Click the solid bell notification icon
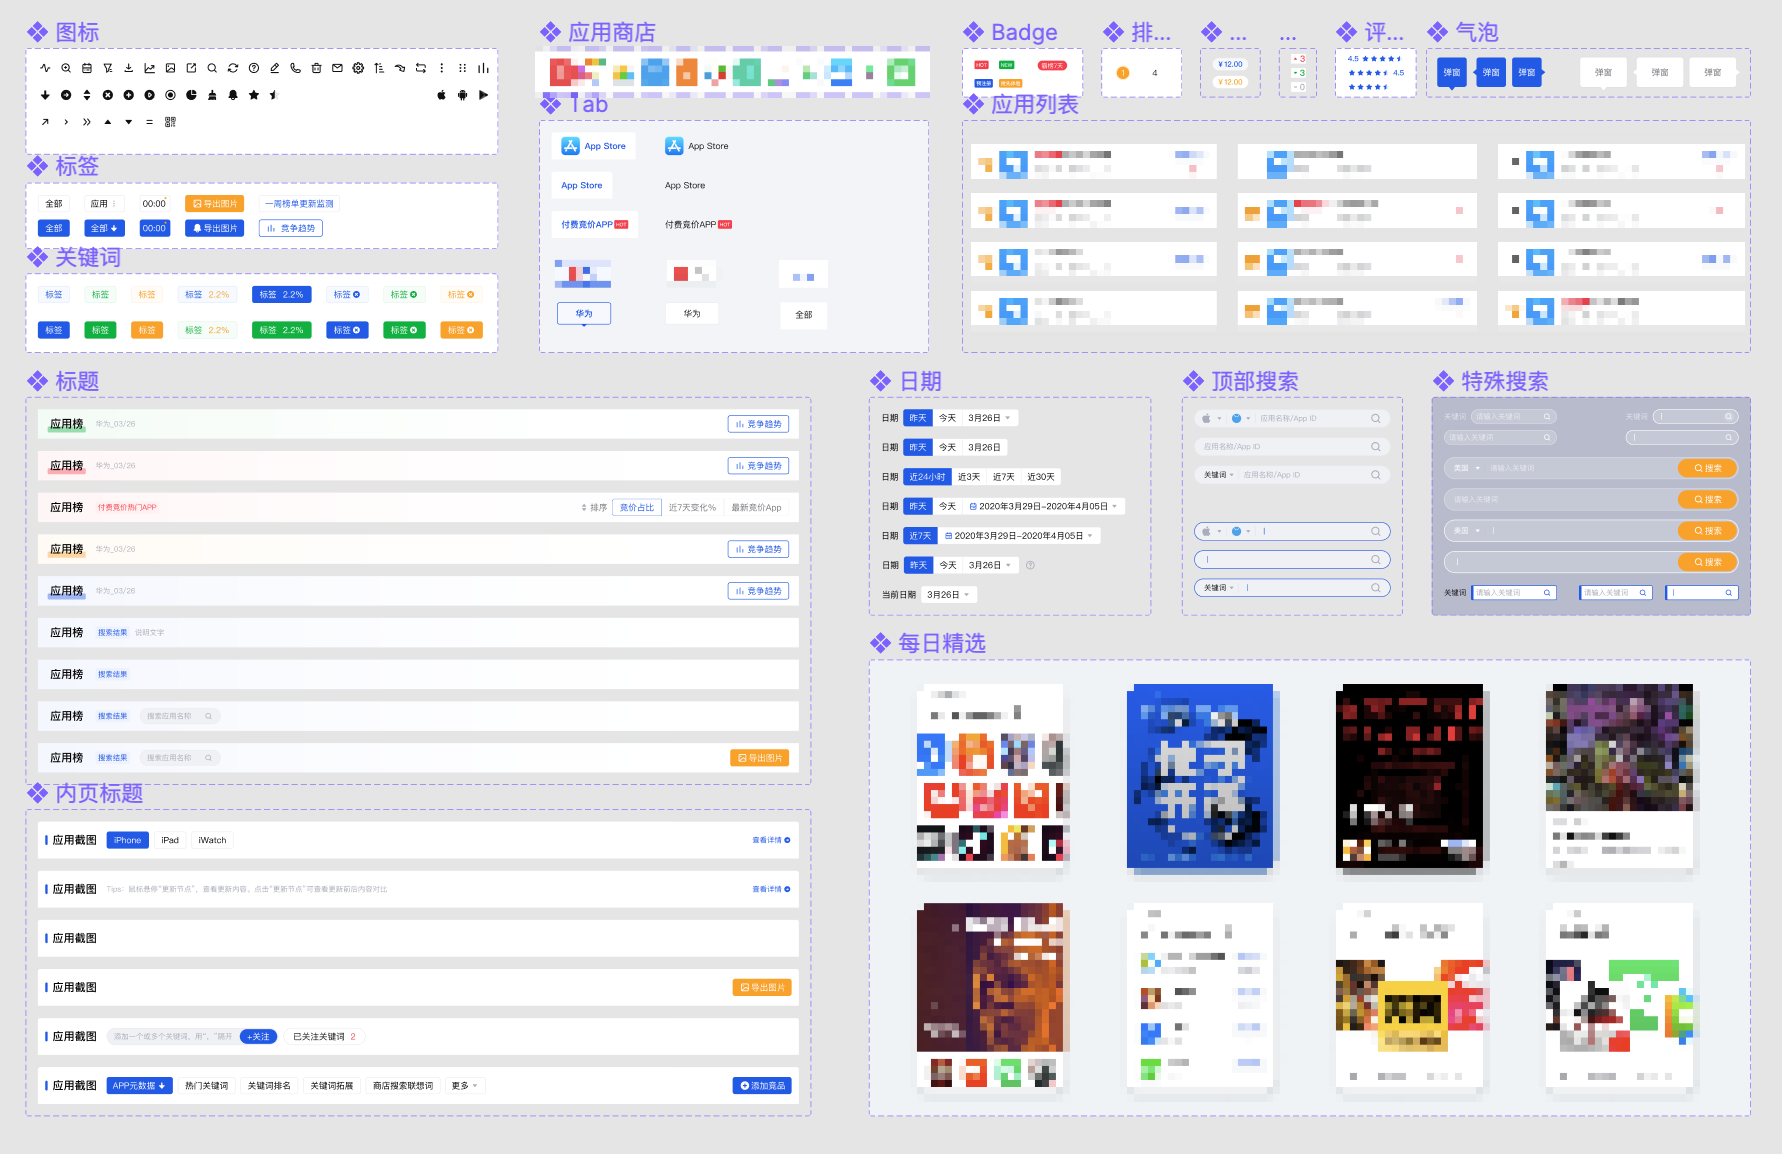Viewport: 1782px width, 1154px height. pos(233,95)
